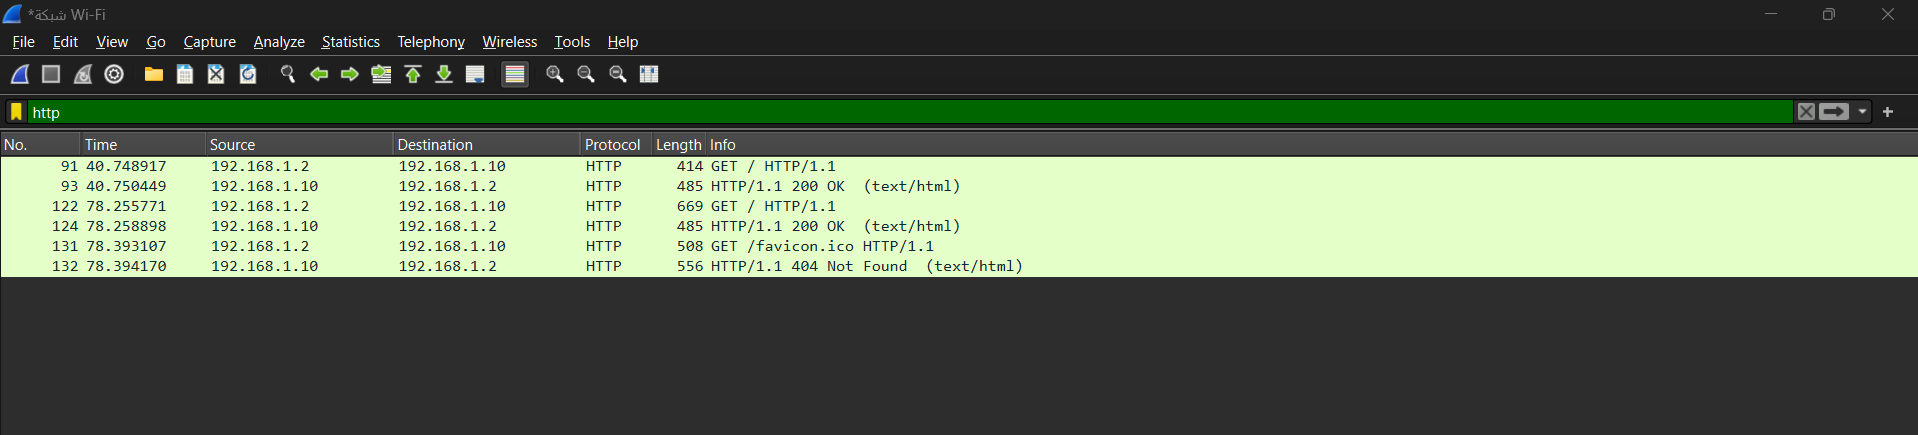Start capturing packets with shark fin icon

click(20, 74)
